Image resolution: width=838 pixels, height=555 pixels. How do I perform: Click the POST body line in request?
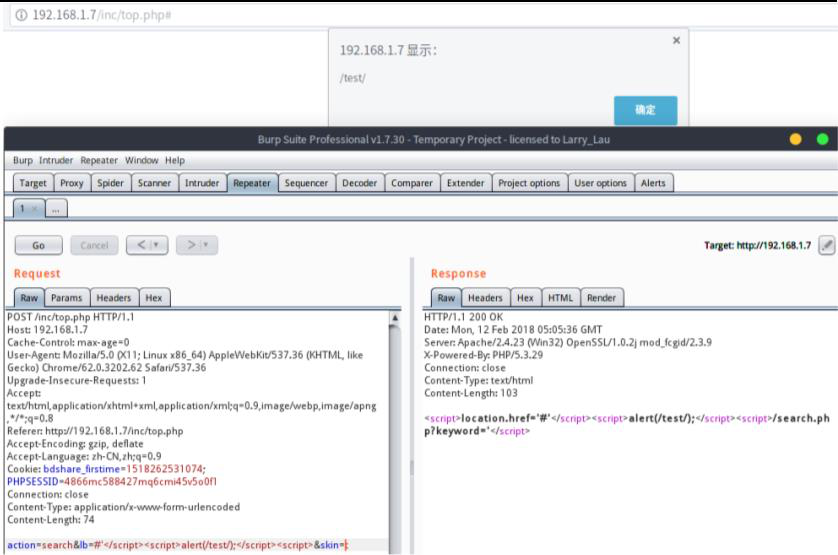(177, 545)
